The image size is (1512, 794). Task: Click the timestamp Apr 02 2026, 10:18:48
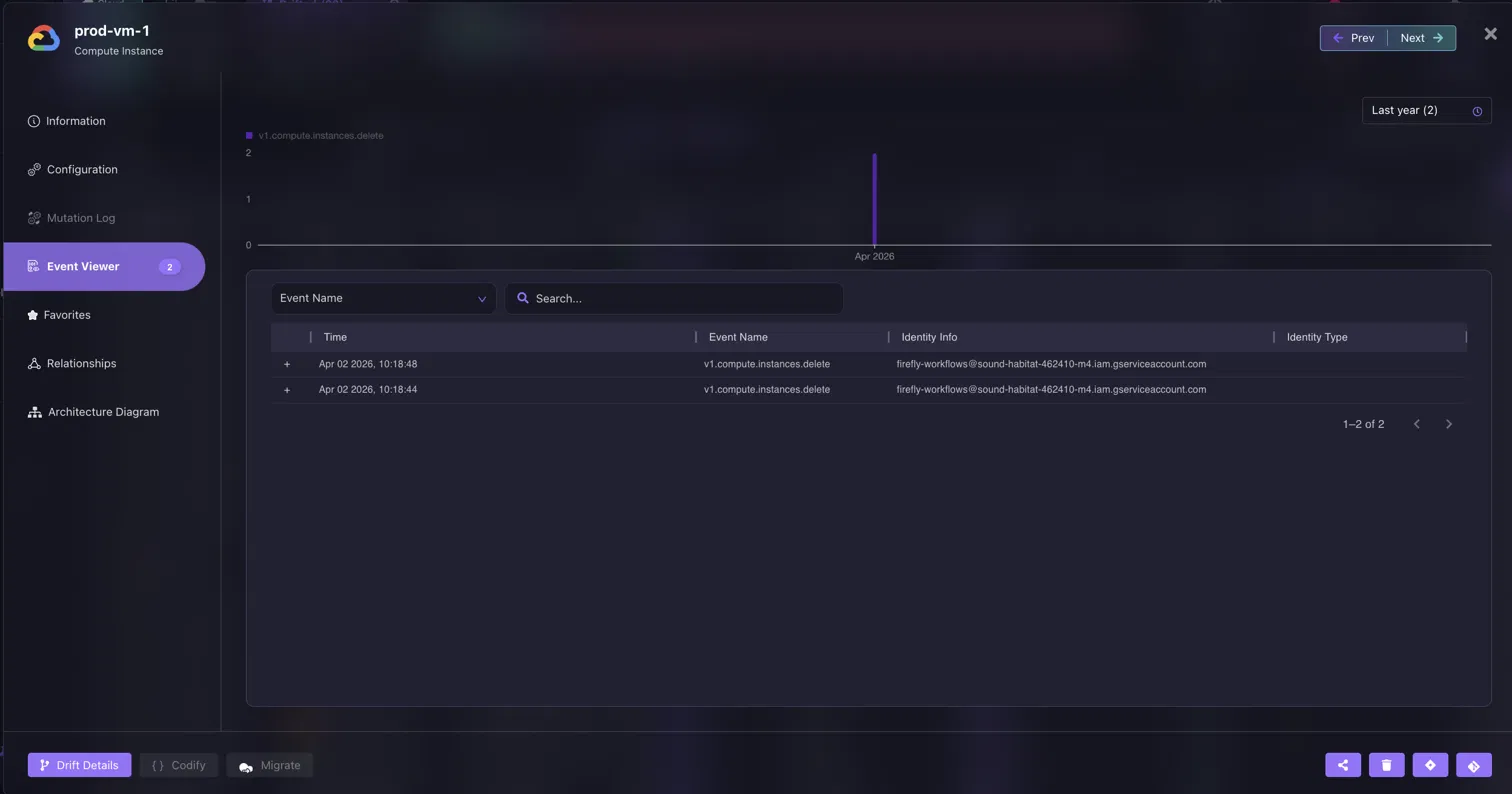click(x=368, y=364)
